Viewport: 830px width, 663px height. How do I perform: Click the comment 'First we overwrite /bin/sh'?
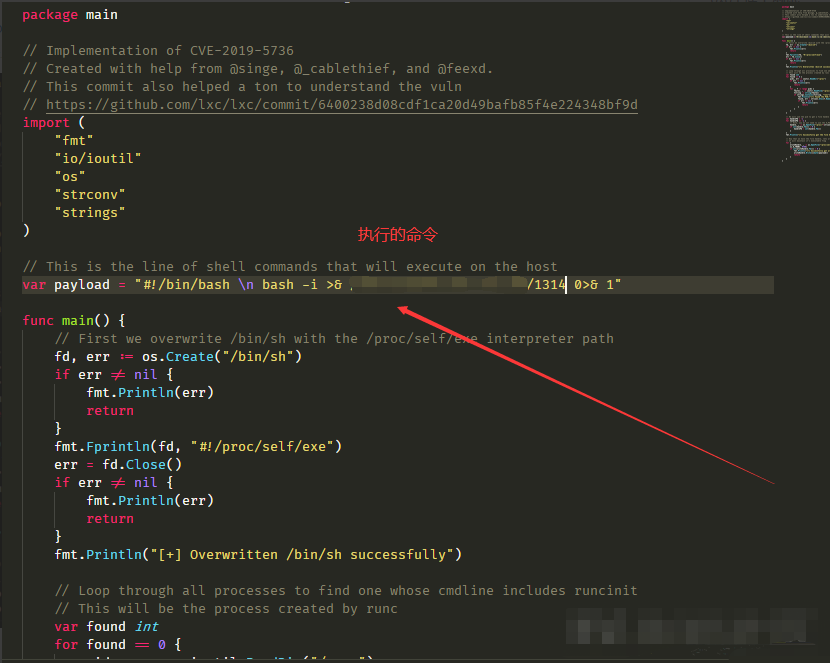(334, 339)
